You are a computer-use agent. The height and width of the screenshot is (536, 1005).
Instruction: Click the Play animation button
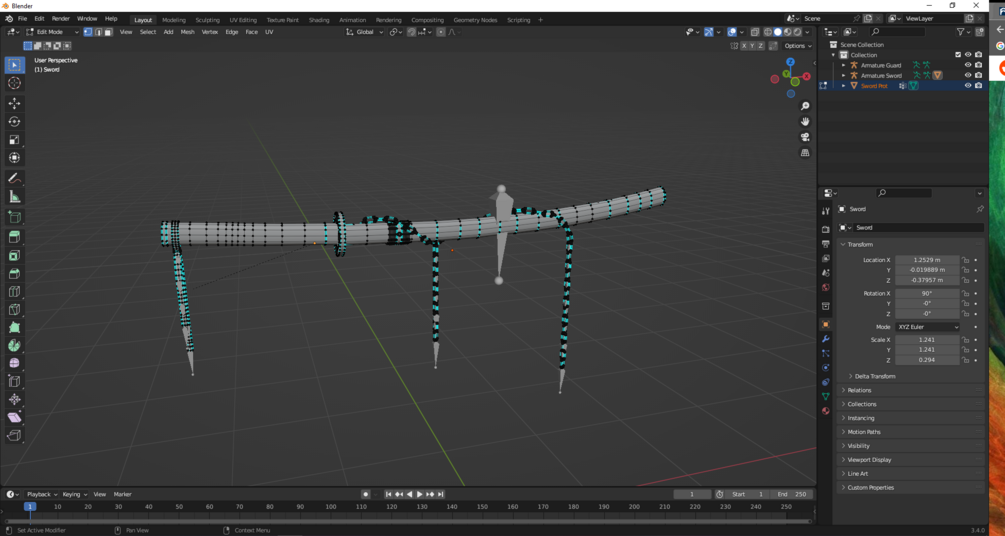[x=420, y=494]
